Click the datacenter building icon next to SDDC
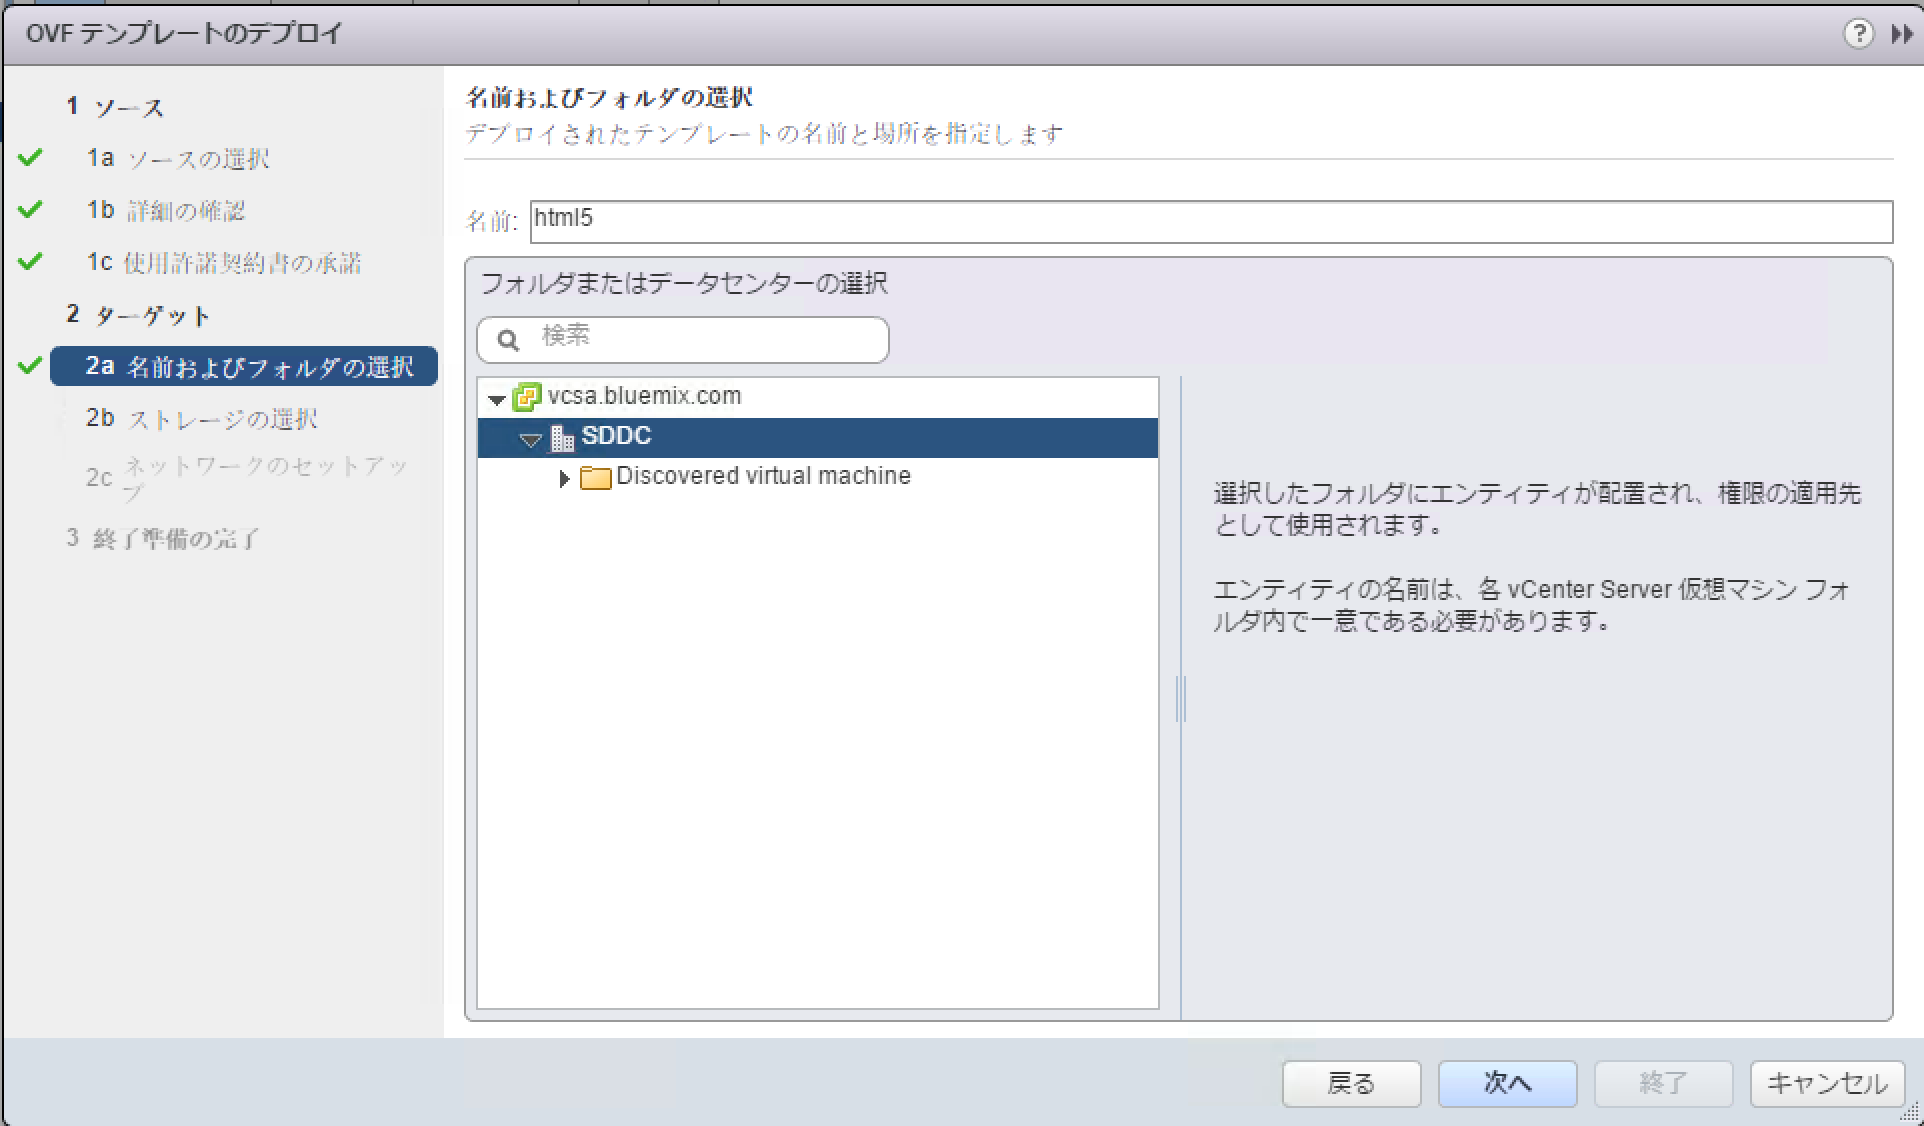 pyautogui.click(x=562, y=436)
